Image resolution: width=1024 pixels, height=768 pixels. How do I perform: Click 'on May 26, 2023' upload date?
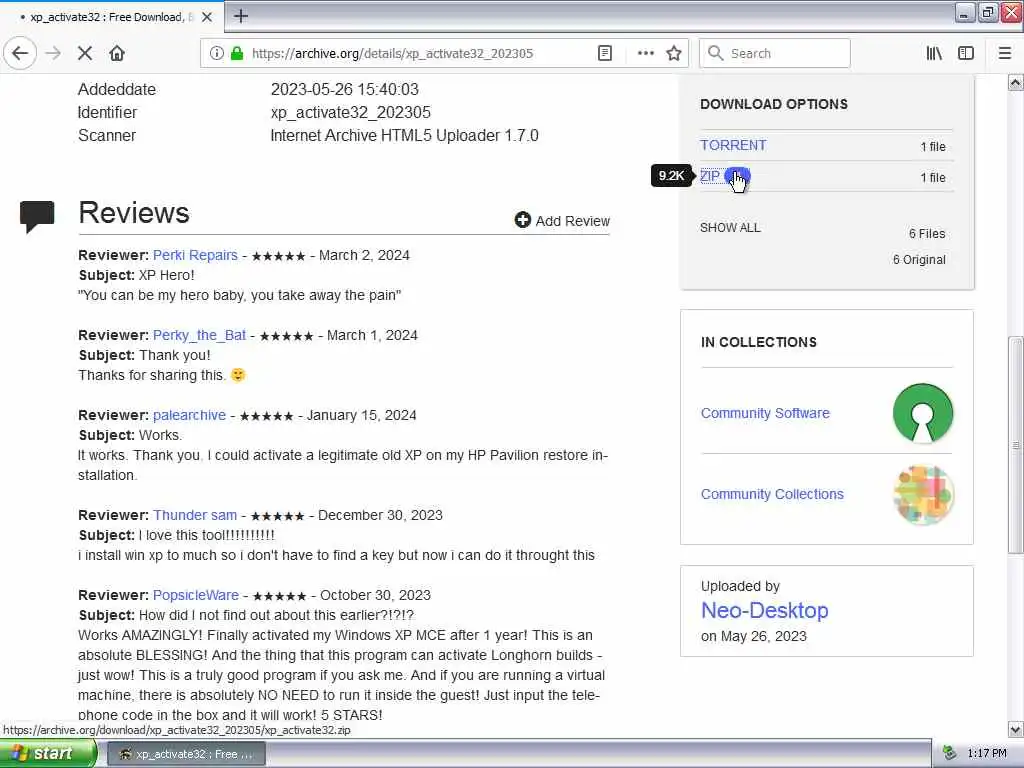(754, 636)
